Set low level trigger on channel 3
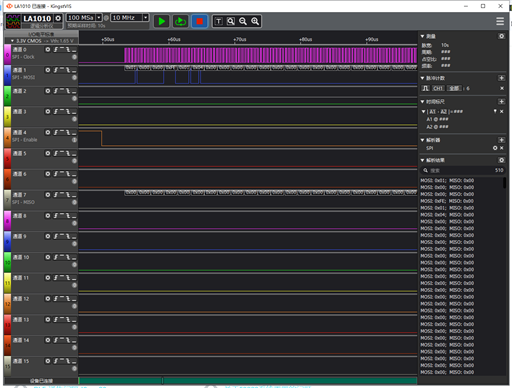Viewport: 512px width, 388px height. tap(74, 111)
